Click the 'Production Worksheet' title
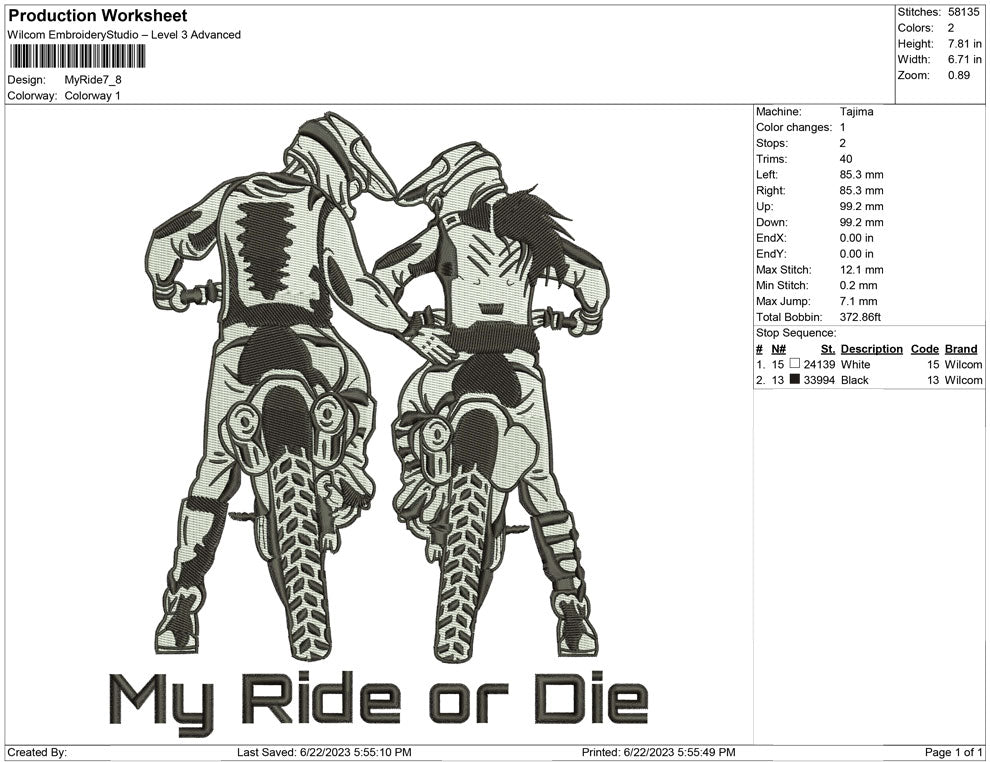 coord(98,16)
